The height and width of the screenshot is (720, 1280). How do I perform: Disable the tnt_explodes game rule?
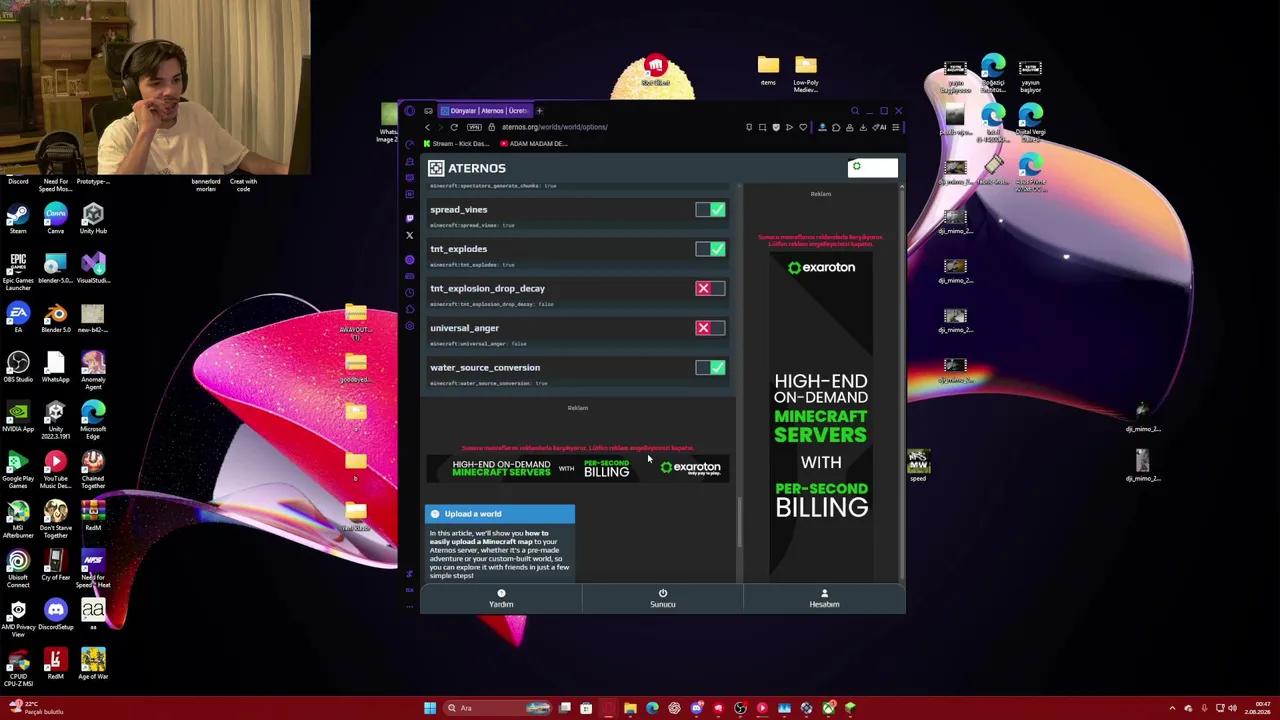coord(710,249)
